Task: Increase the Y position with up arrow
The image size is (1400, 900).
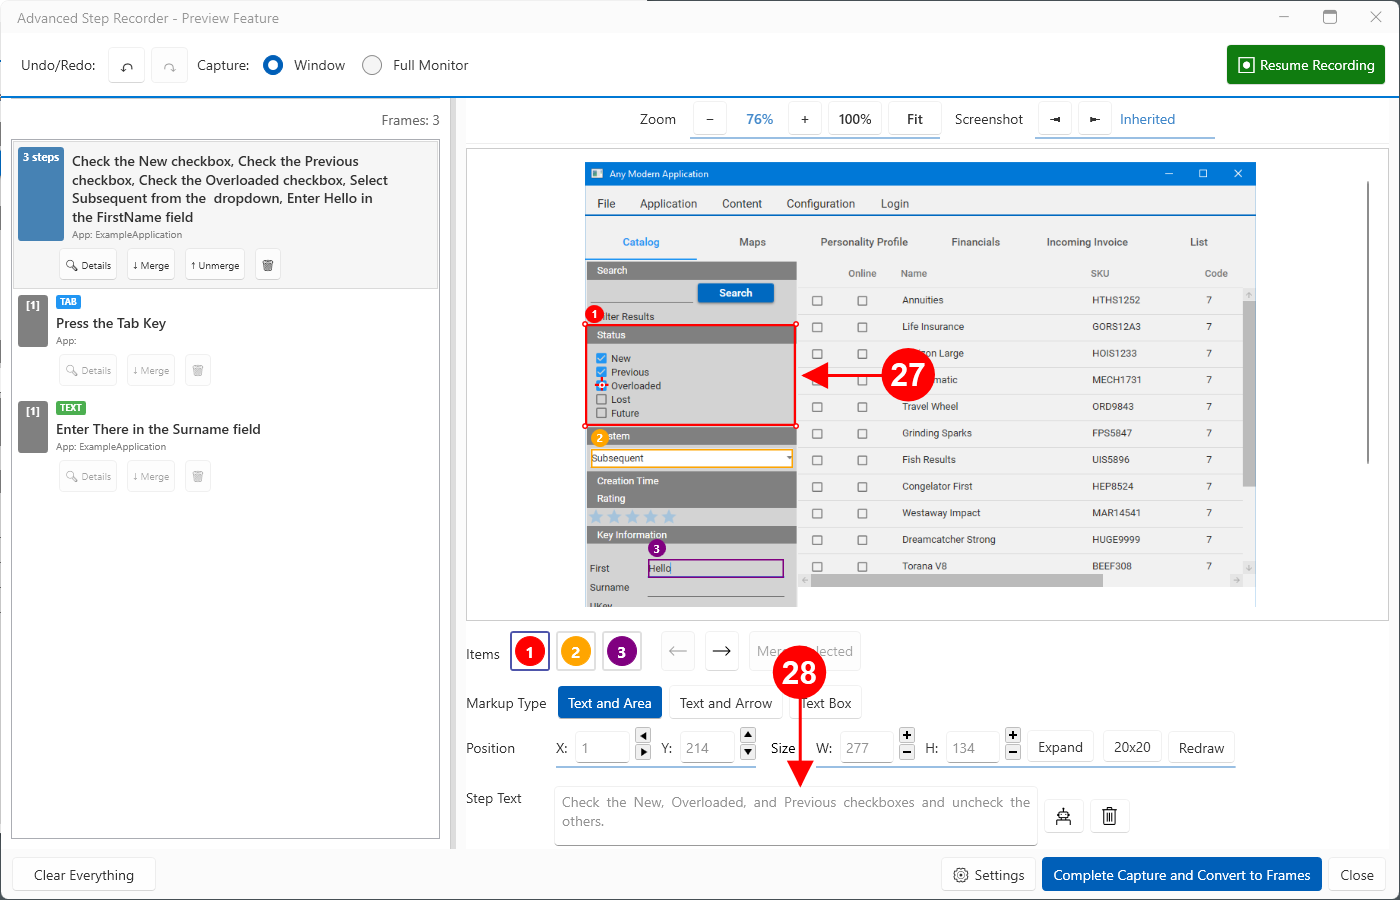Action: 748,736
